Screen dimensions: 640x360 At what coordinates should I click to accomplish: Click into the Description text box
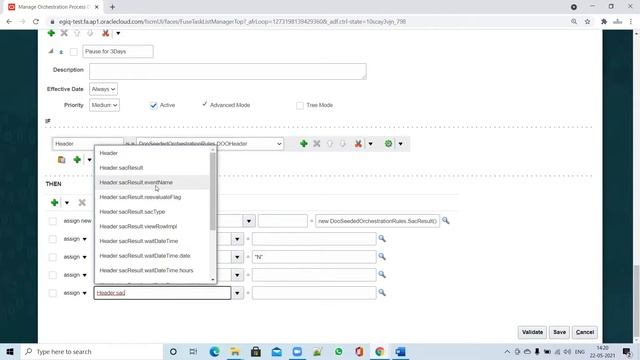(x=228, y=71)
